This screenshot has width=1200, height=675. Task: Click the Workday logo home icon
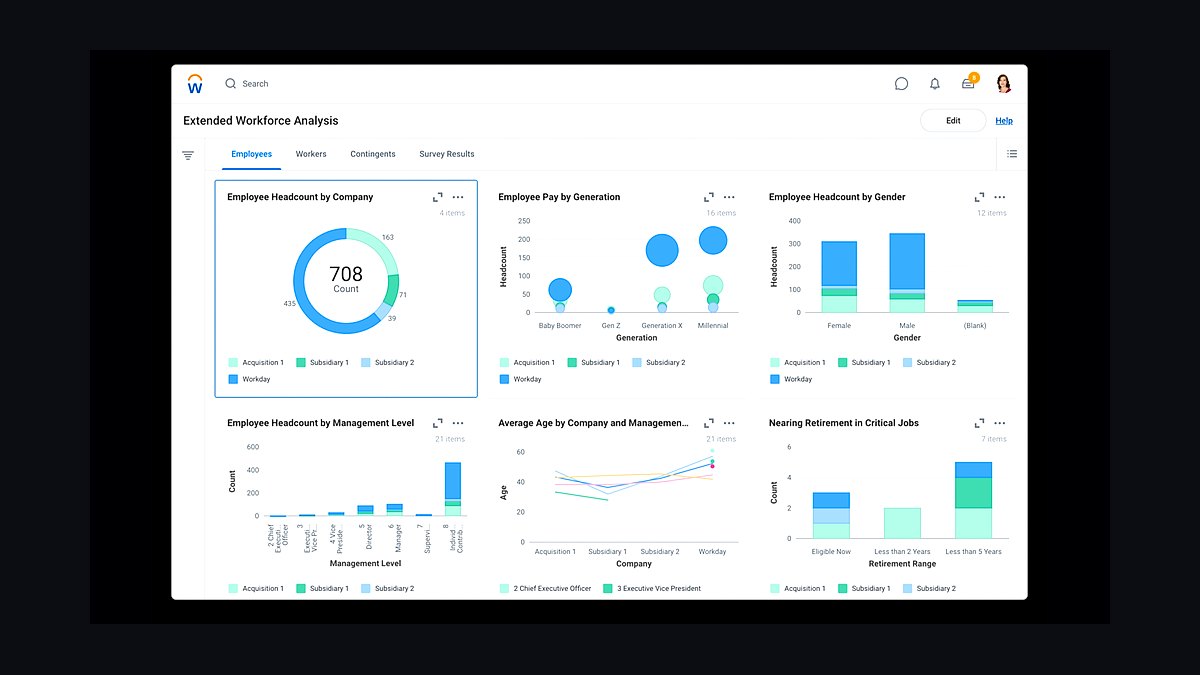(x=195, y=84)
